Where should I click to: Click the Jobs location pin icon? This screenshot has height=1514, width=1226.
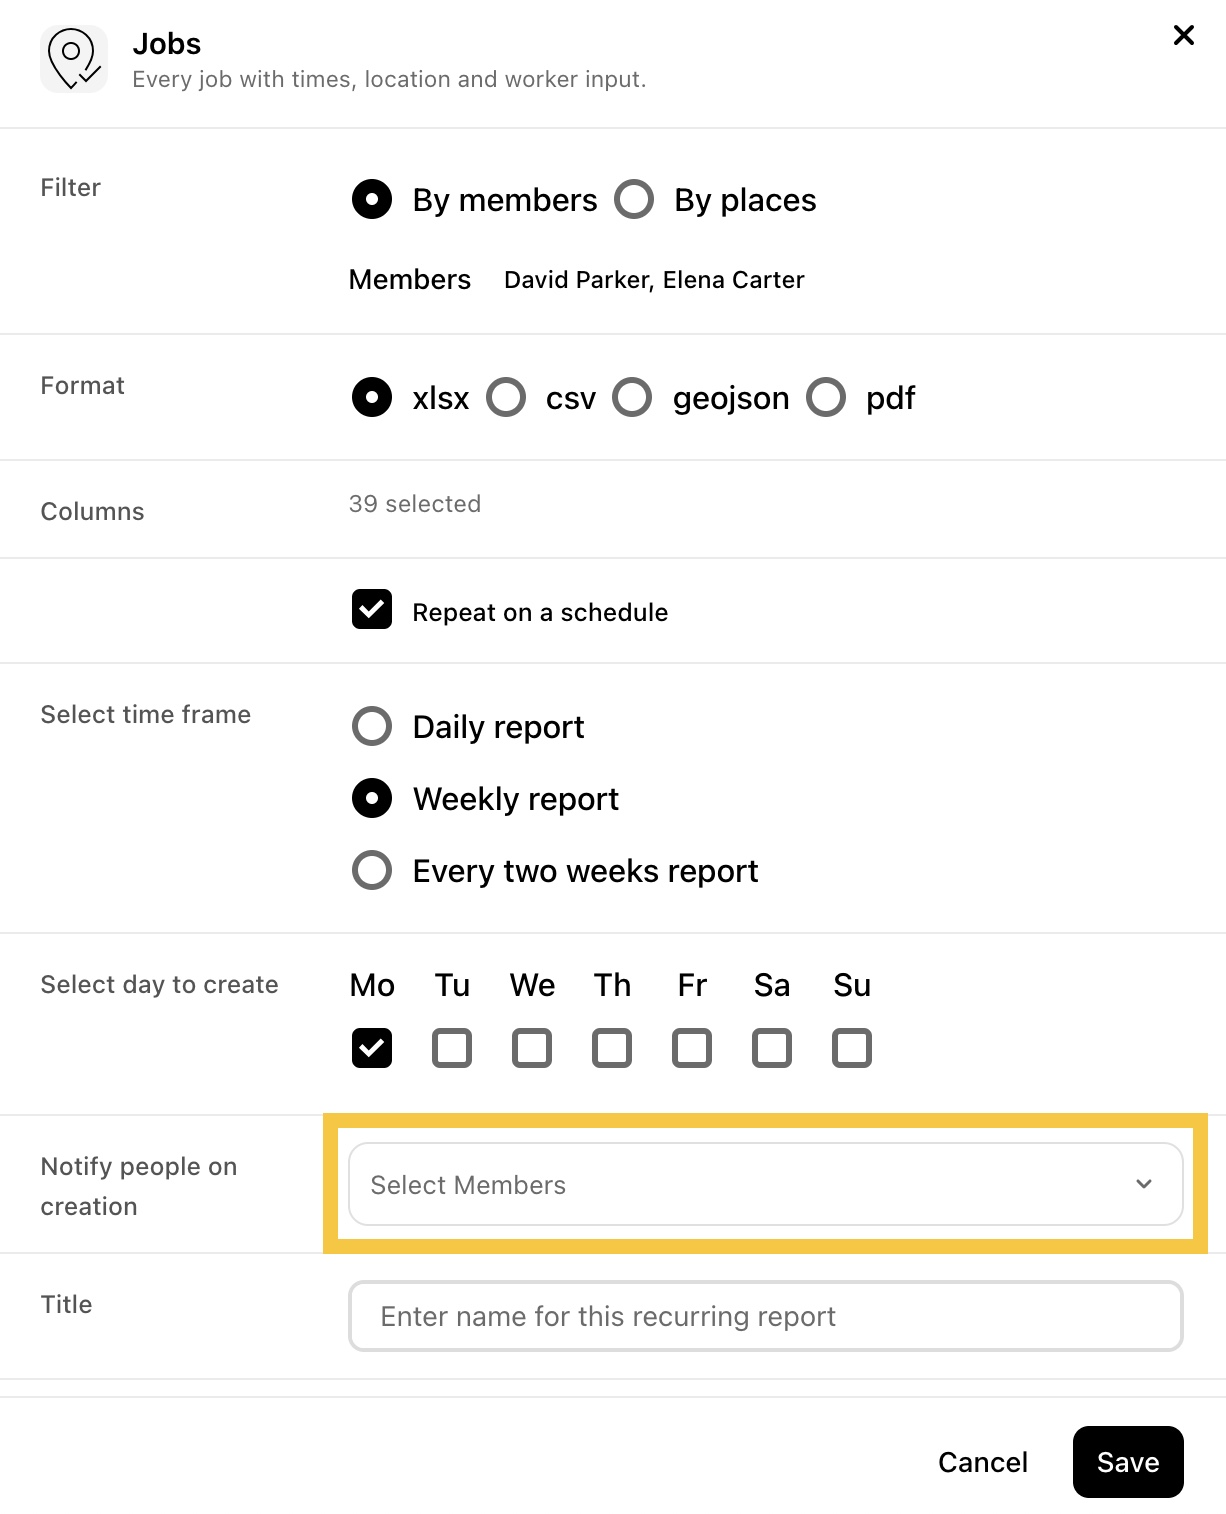coord(74,60)
